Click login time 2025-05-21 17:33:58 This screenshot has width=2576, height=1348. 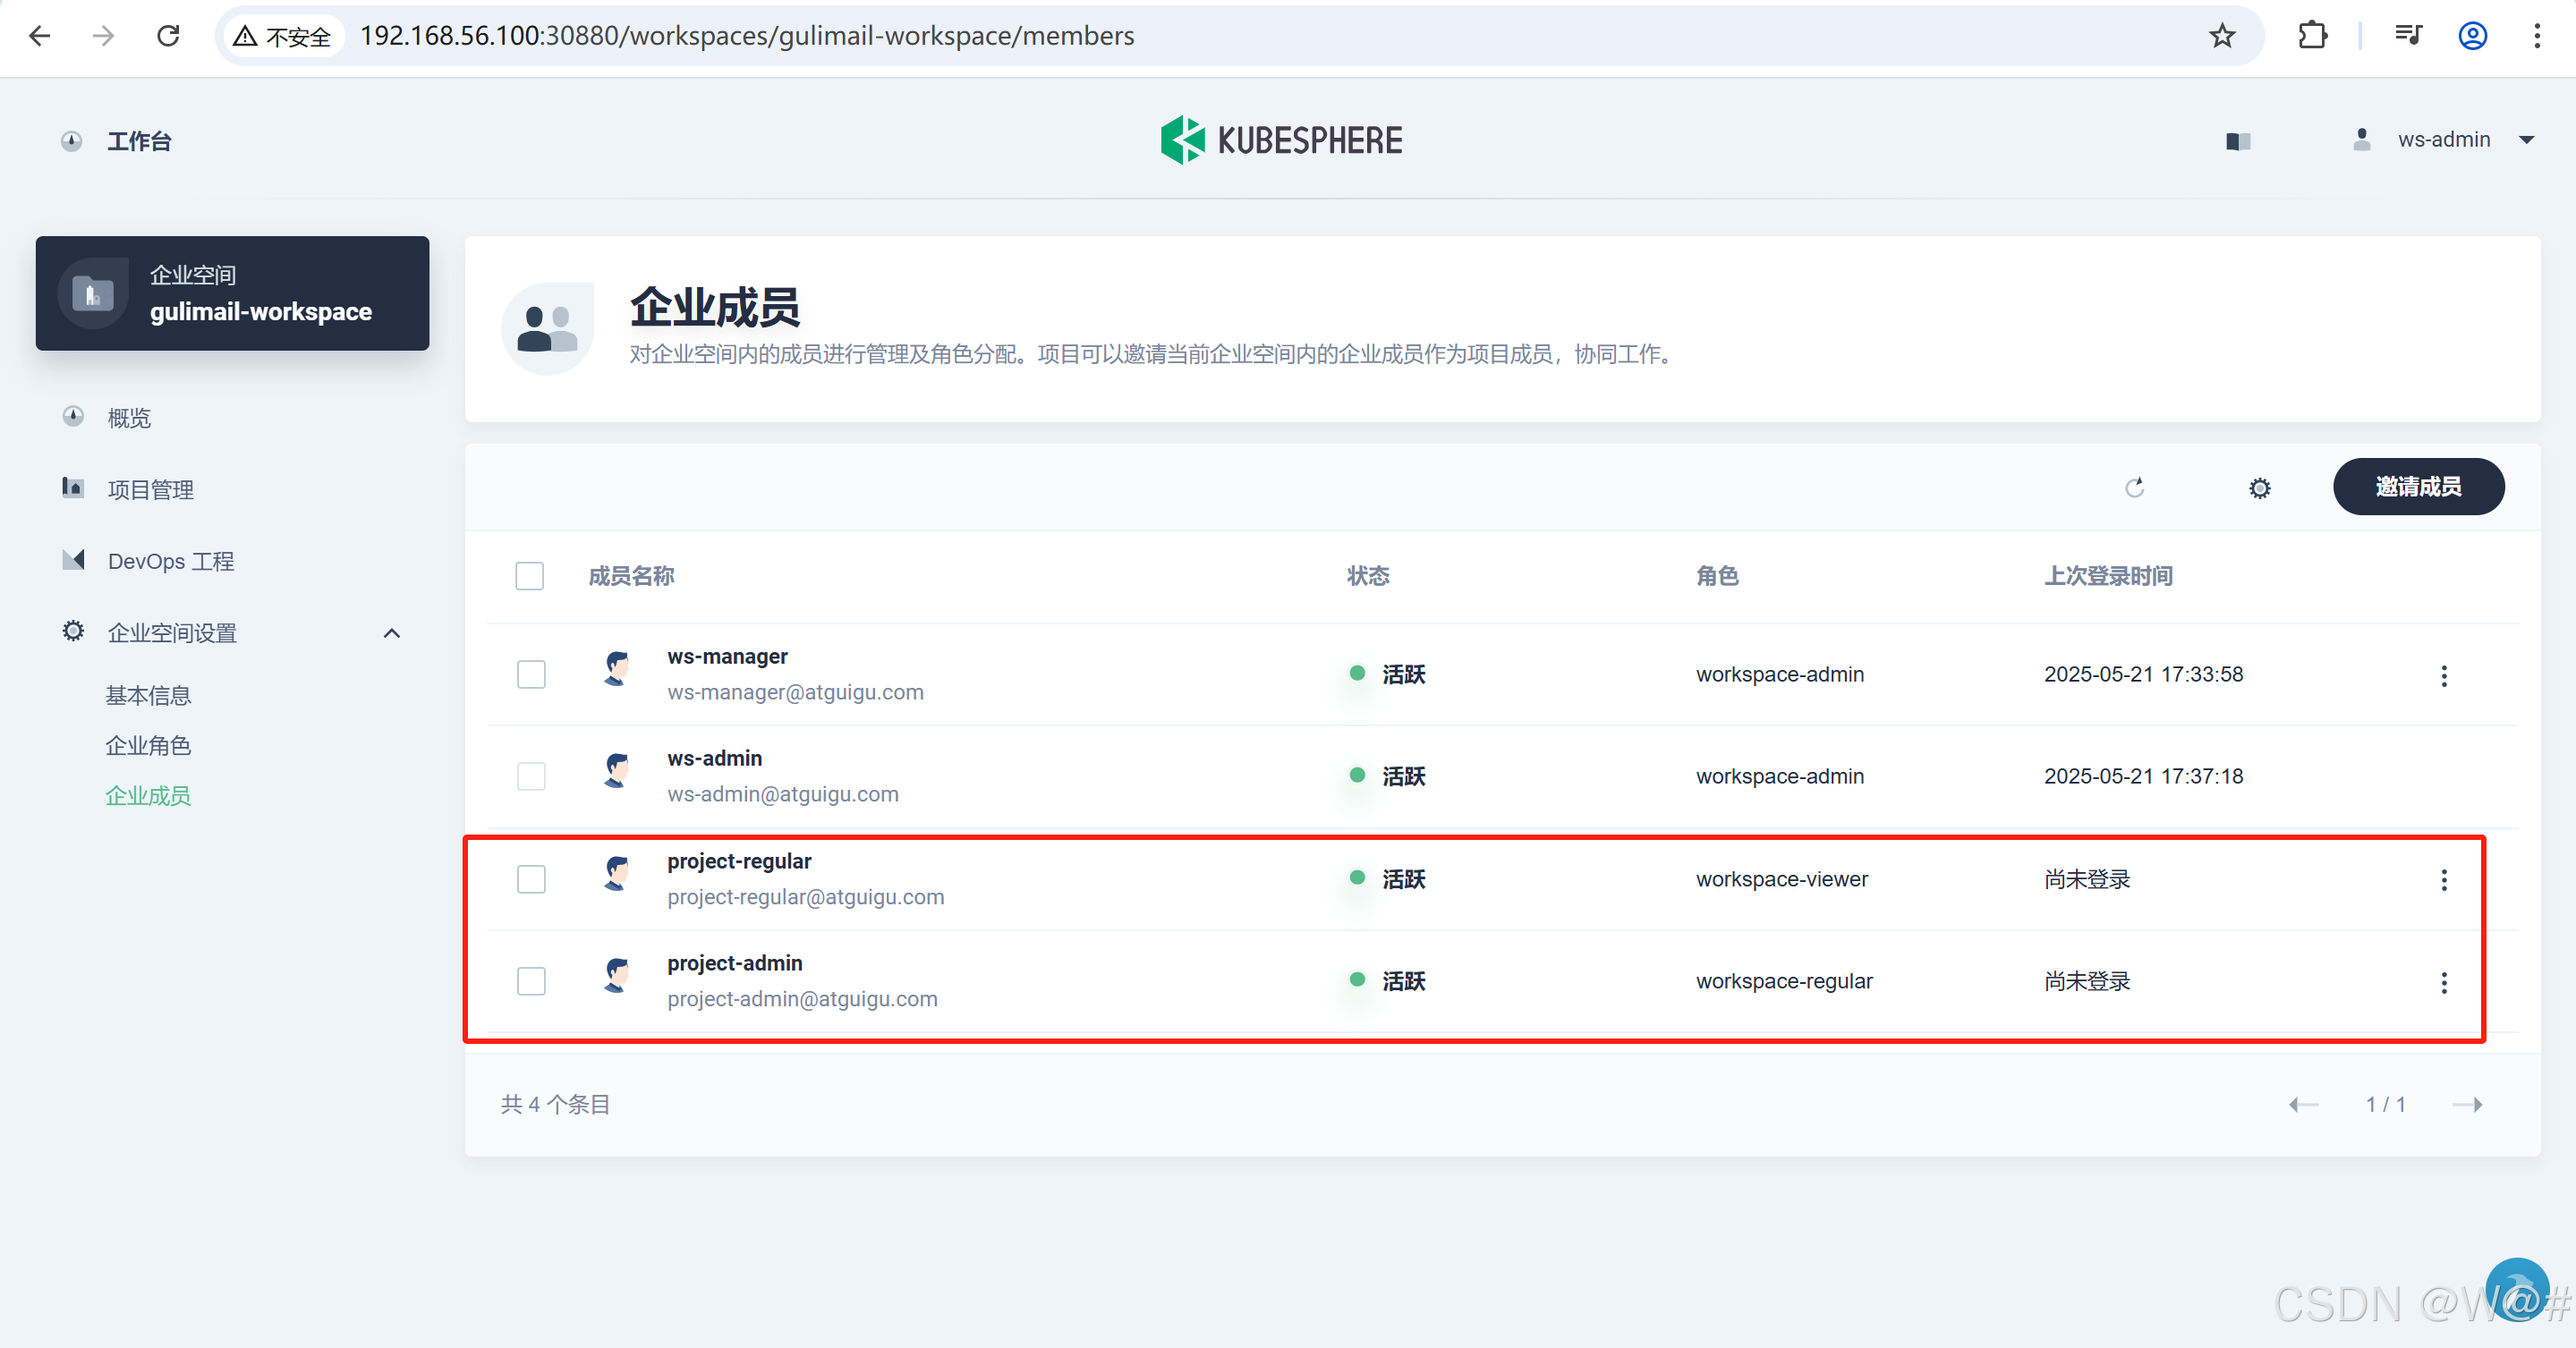2143,674
